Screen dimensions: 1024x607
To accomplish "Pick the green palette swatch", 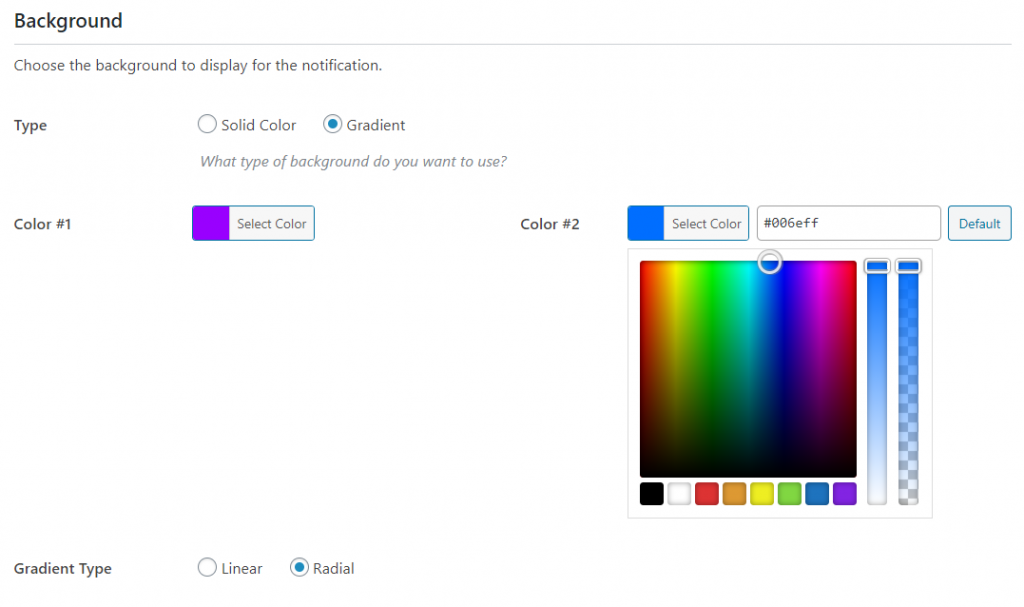I will coord(790,493).
